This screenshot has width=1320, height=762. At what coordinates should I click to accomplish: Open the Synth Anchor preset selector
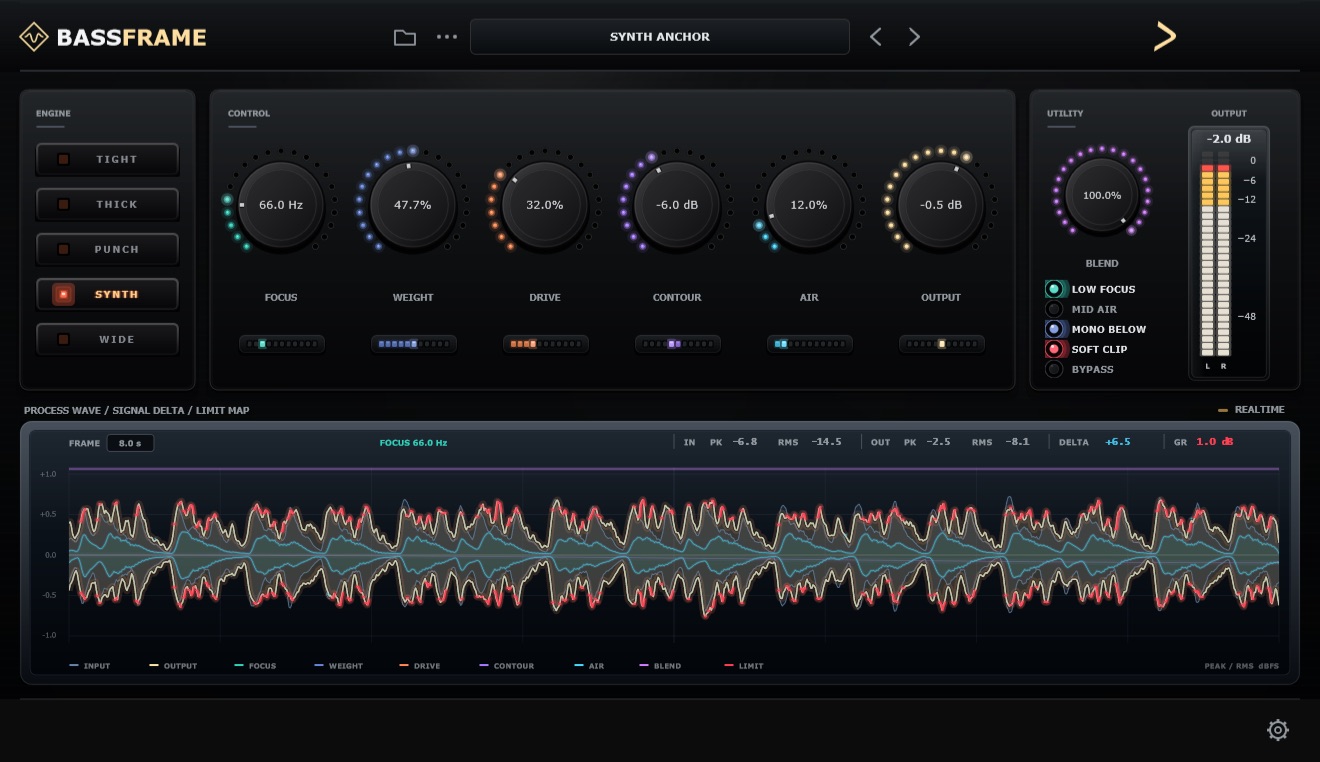tap(660, 37)
